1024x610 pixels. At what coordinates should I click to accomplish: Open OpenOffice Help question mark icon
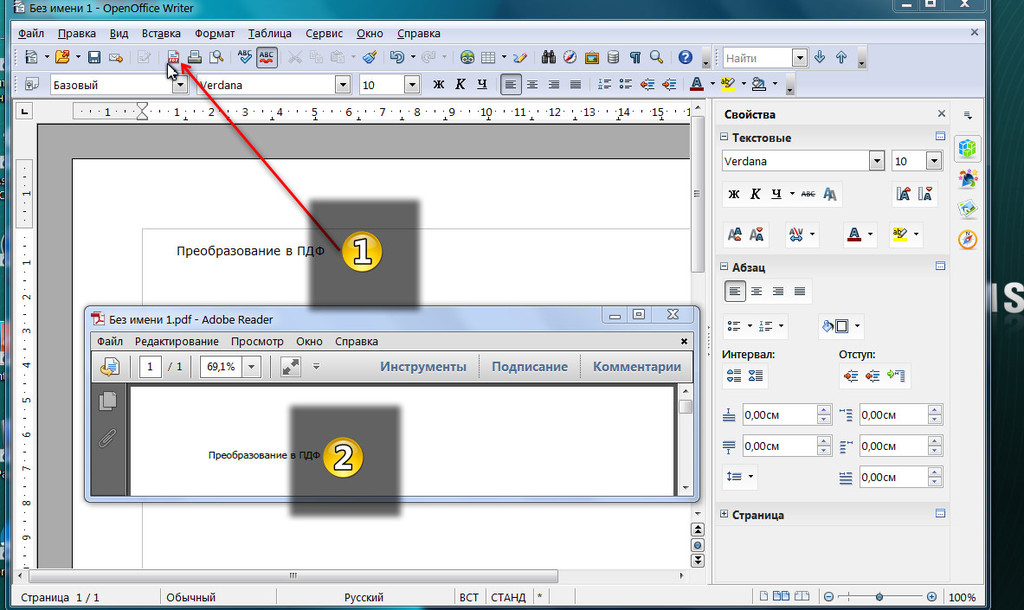[685, 57]
